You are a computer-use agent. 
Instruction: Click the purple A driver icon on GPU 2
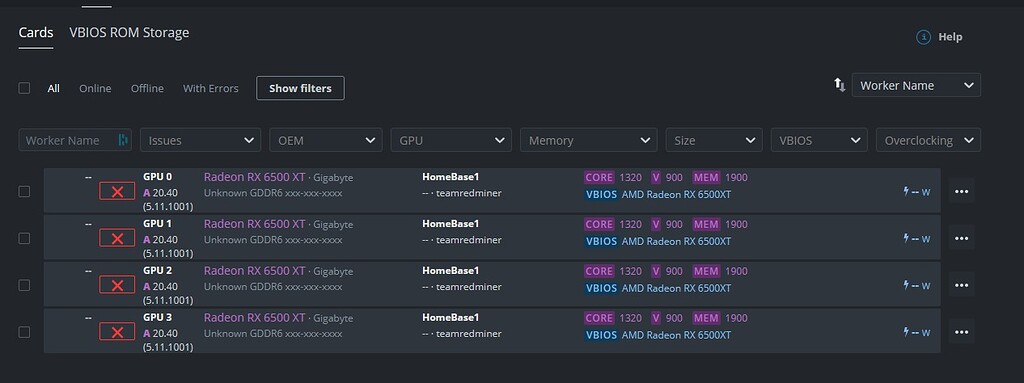tap(147, 286)
